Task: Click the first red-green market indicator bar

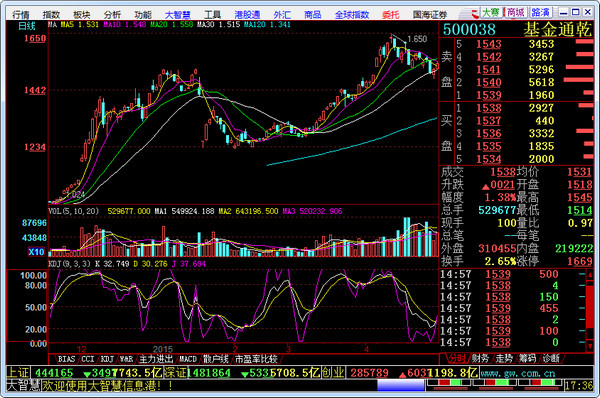Action: point(448,383)
